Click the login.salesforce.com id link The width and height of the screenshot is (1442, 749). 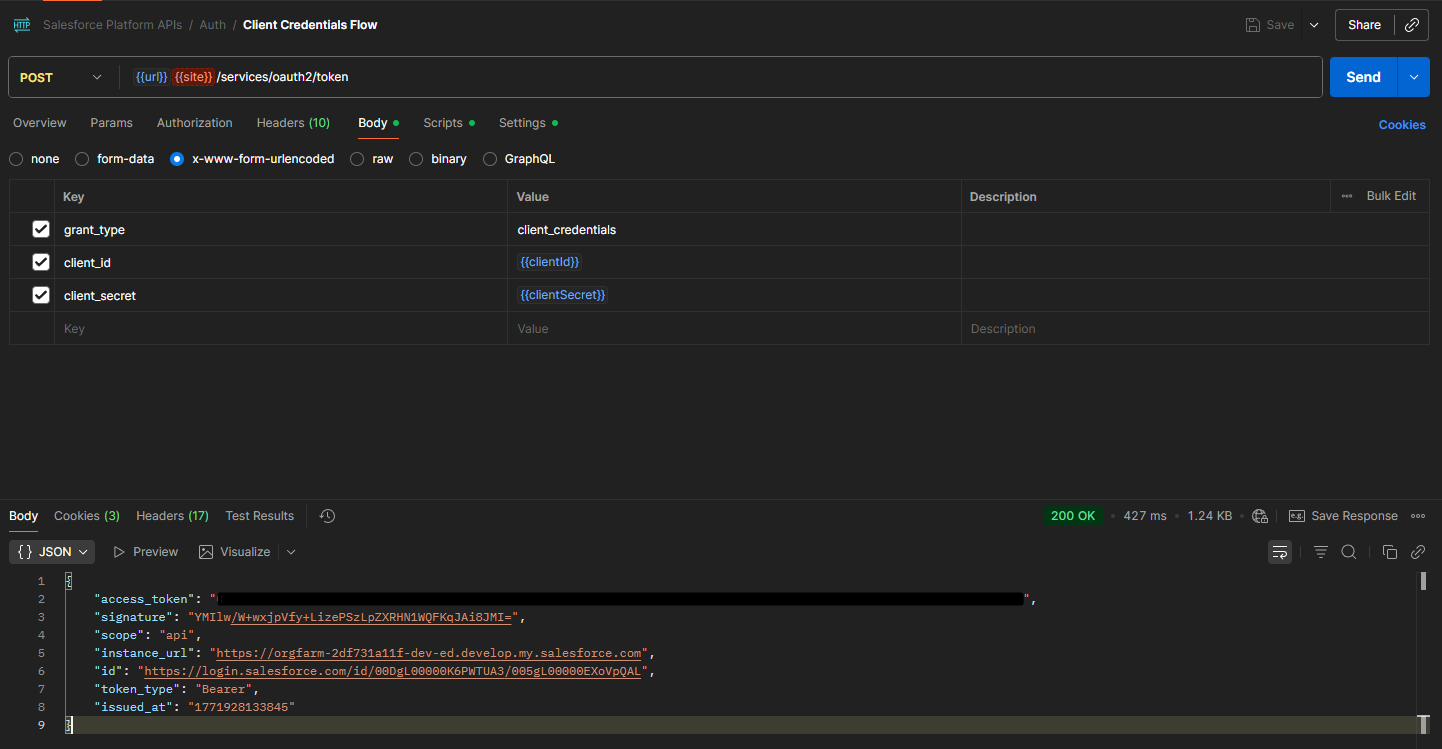point(393,671)
